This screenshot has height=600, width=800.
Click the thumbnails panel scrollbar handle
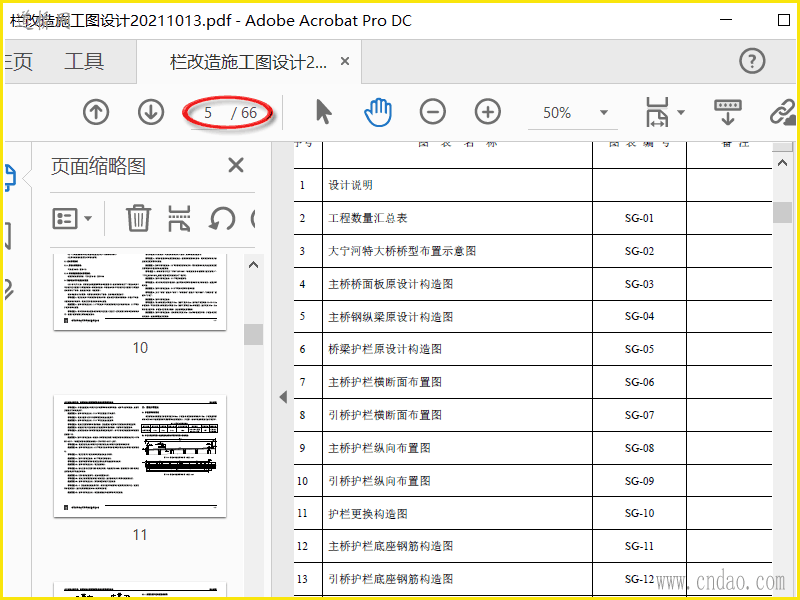[254, 335]
